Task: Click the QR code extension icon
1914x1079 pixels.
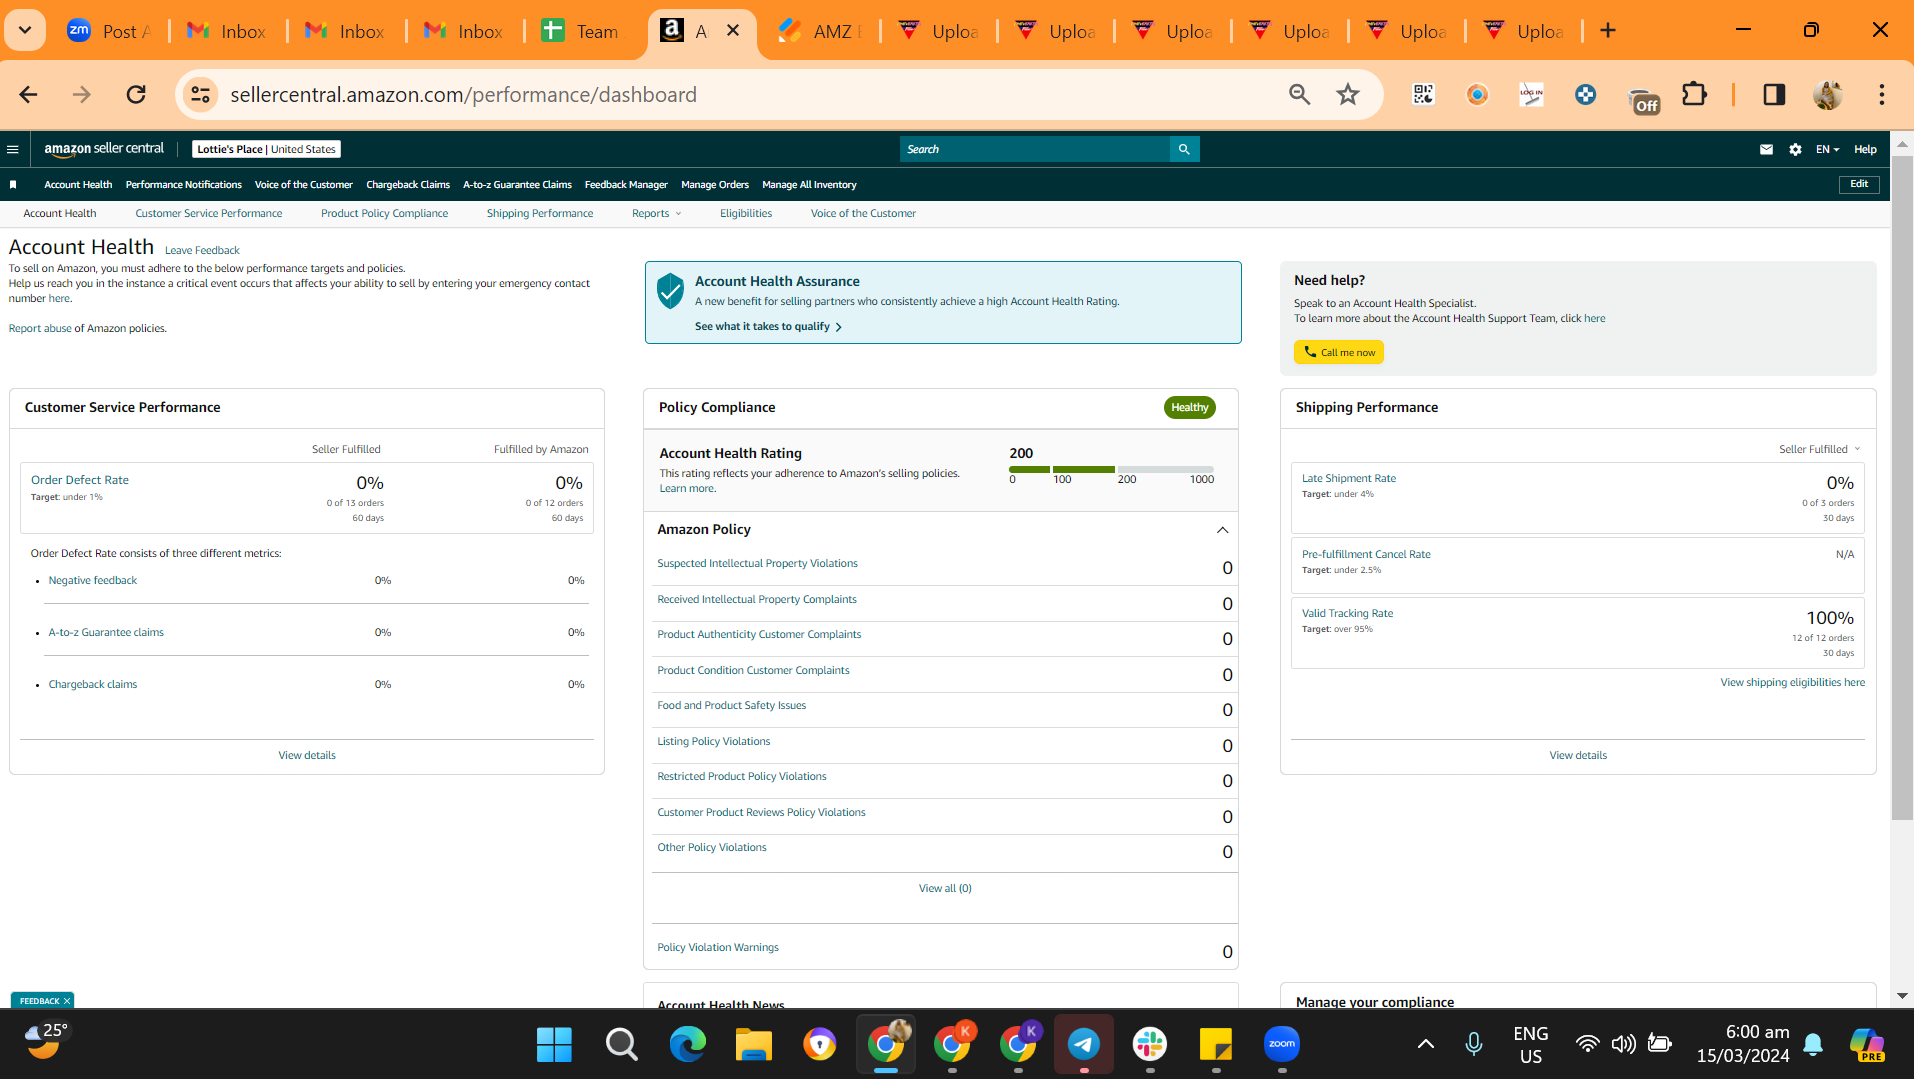Action: pyautogui.click(x=1423, y=94)
